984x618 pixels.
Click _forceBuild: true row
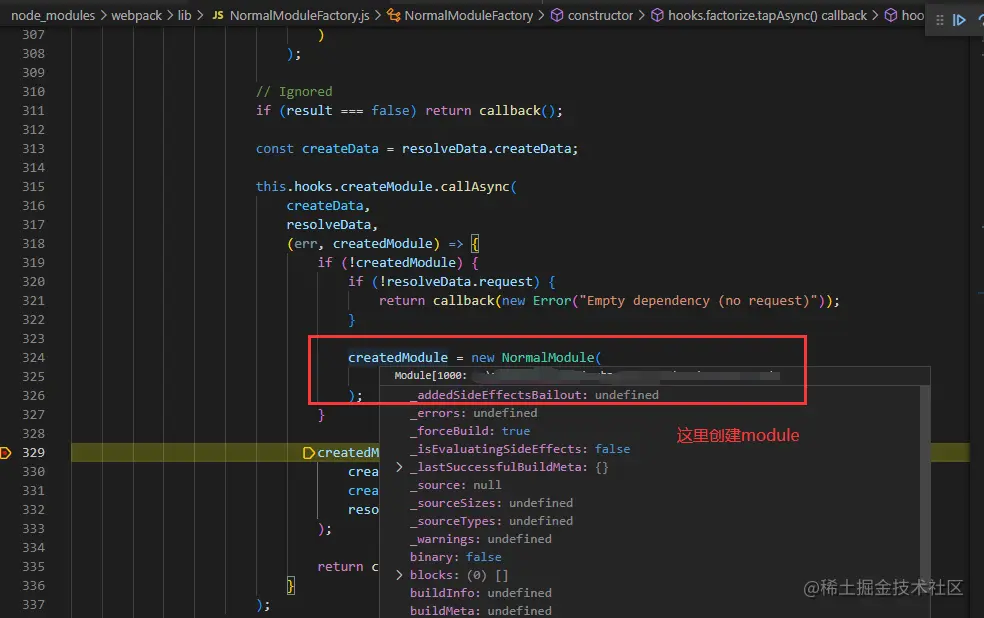(x=469, y=431)
